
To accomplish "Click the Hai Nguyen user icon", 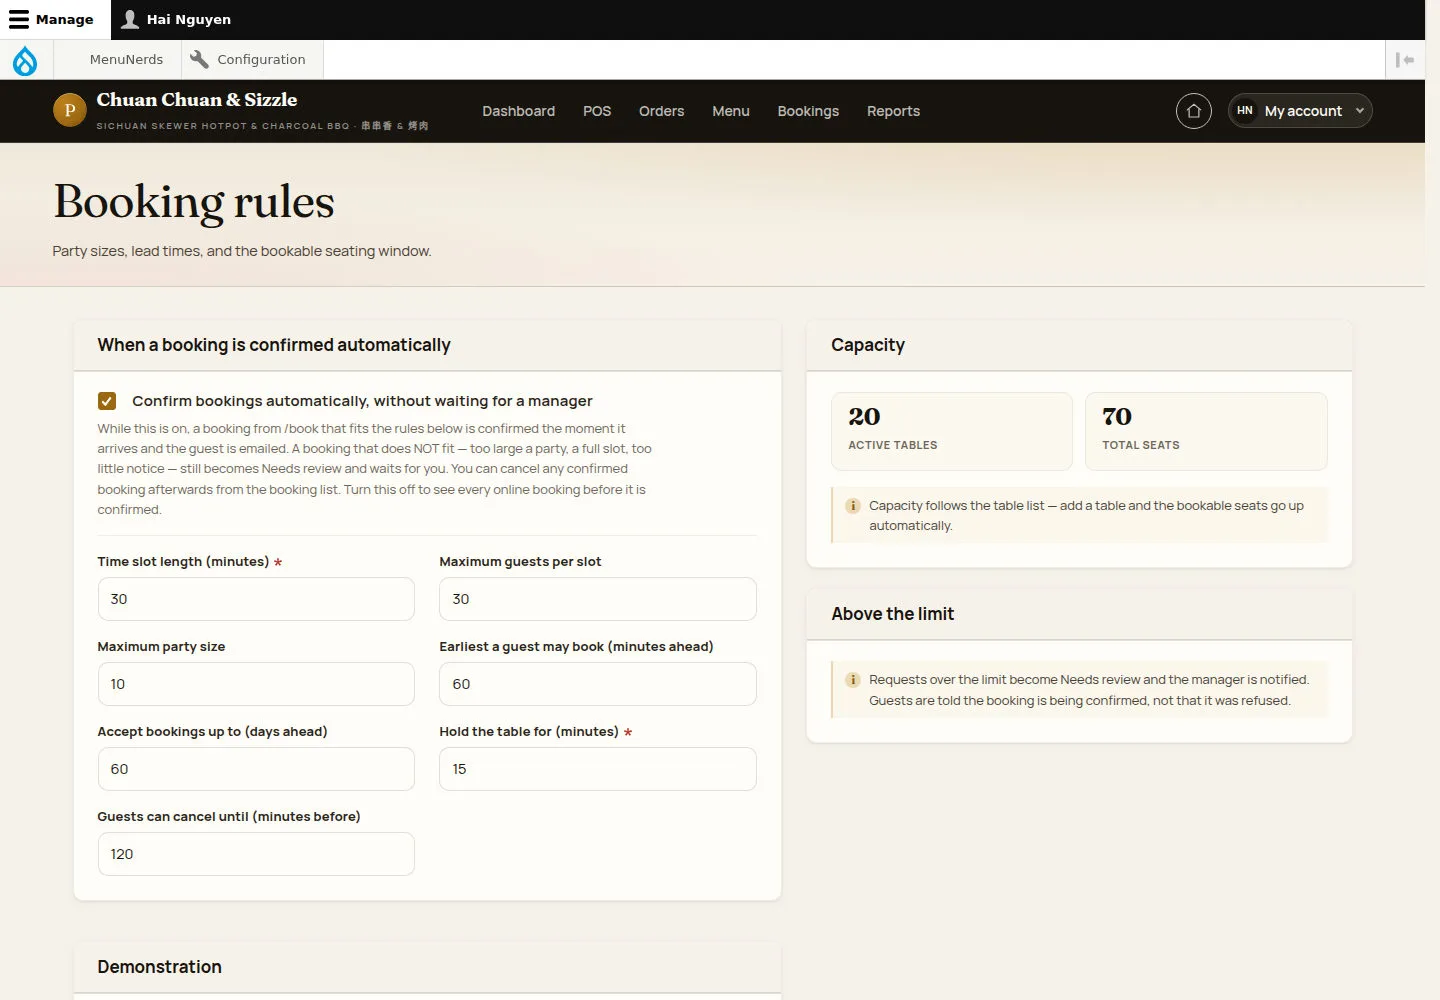I will pyautogui.click(x=130, y=19).
